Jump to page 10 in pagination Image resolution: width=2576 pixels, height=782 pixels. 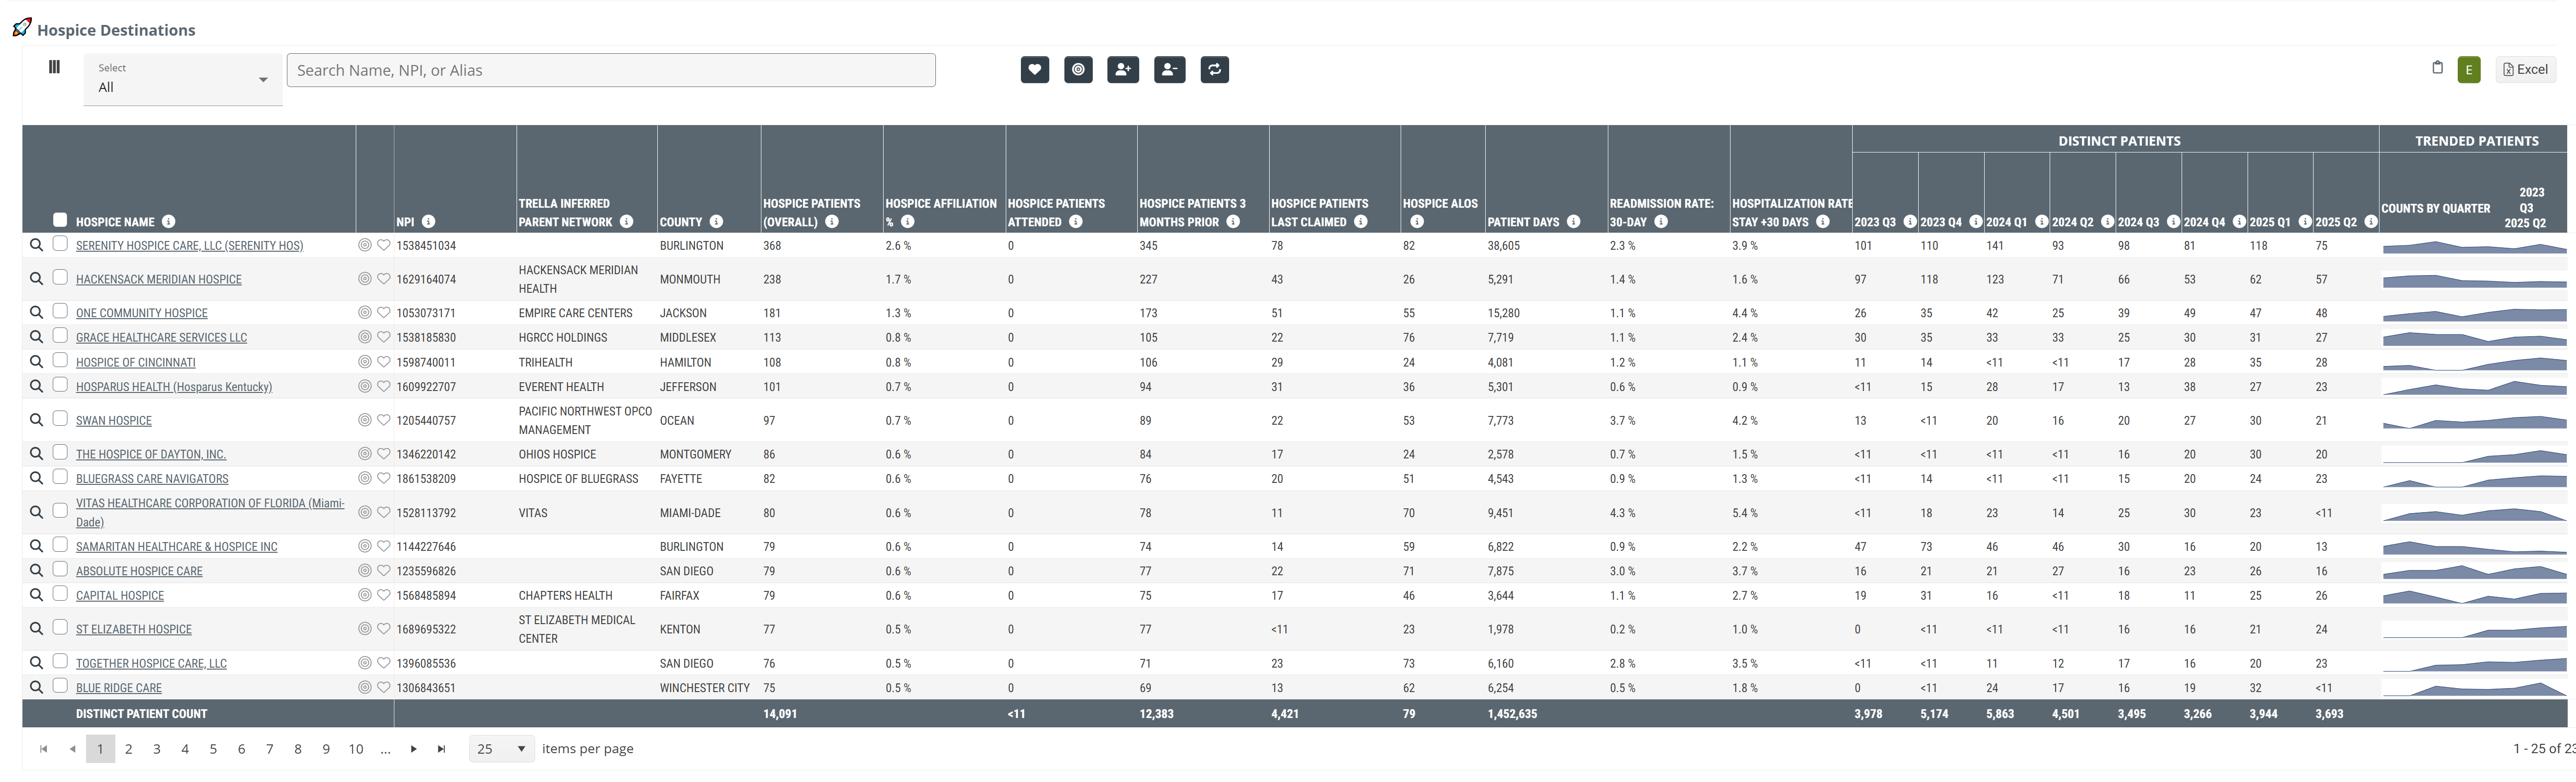(x=355, y=749)
